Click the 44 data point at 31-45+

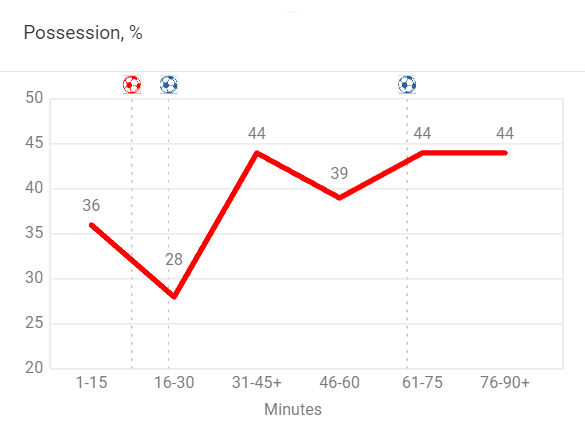click(257, 153)
